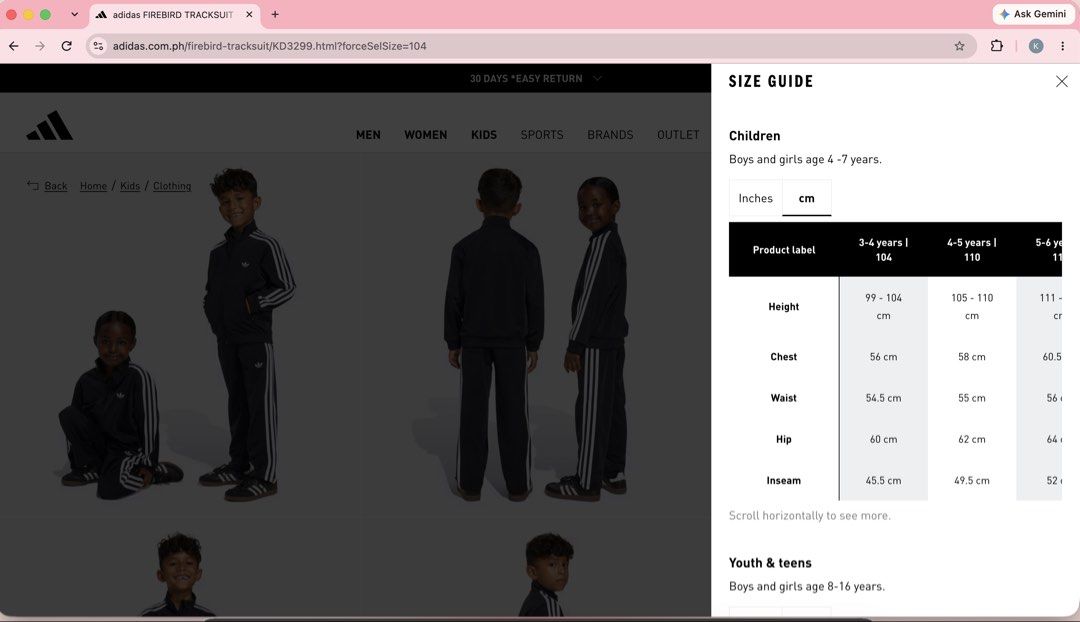Click the browser forward arrow

tap(40, 46)
